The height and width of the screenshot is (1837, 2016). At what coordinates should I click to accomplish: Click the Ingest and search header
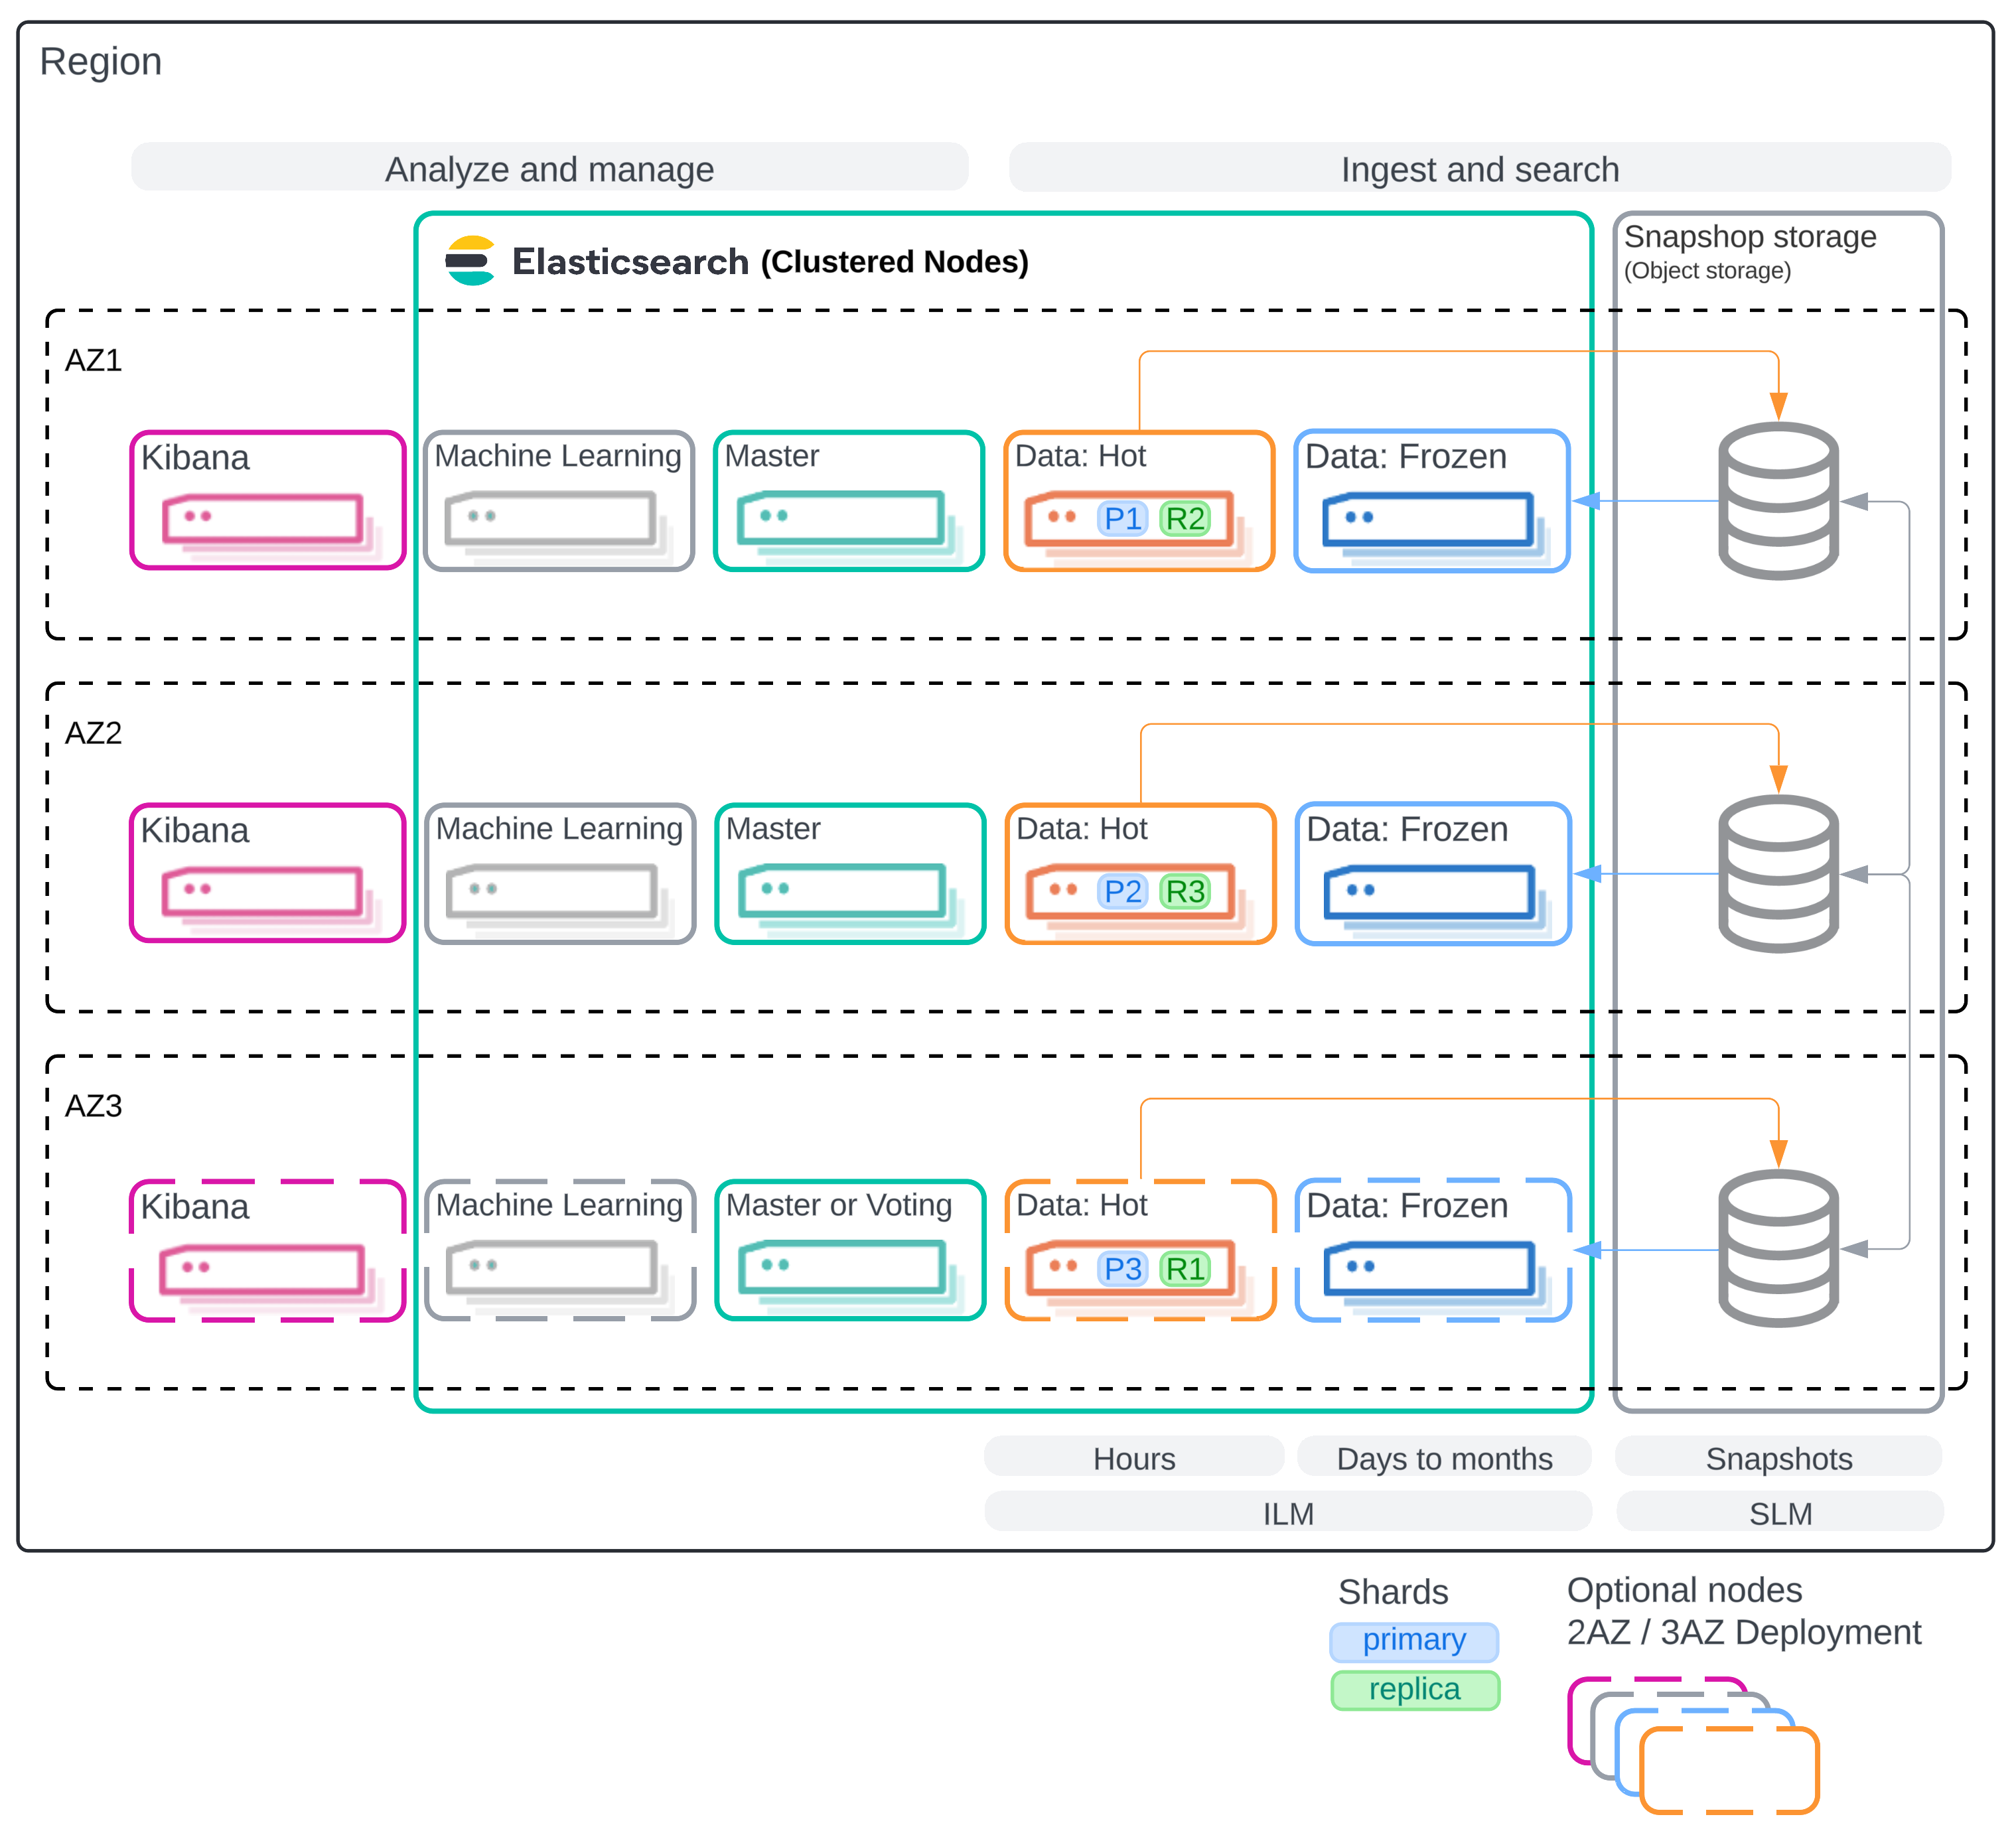1479,168
